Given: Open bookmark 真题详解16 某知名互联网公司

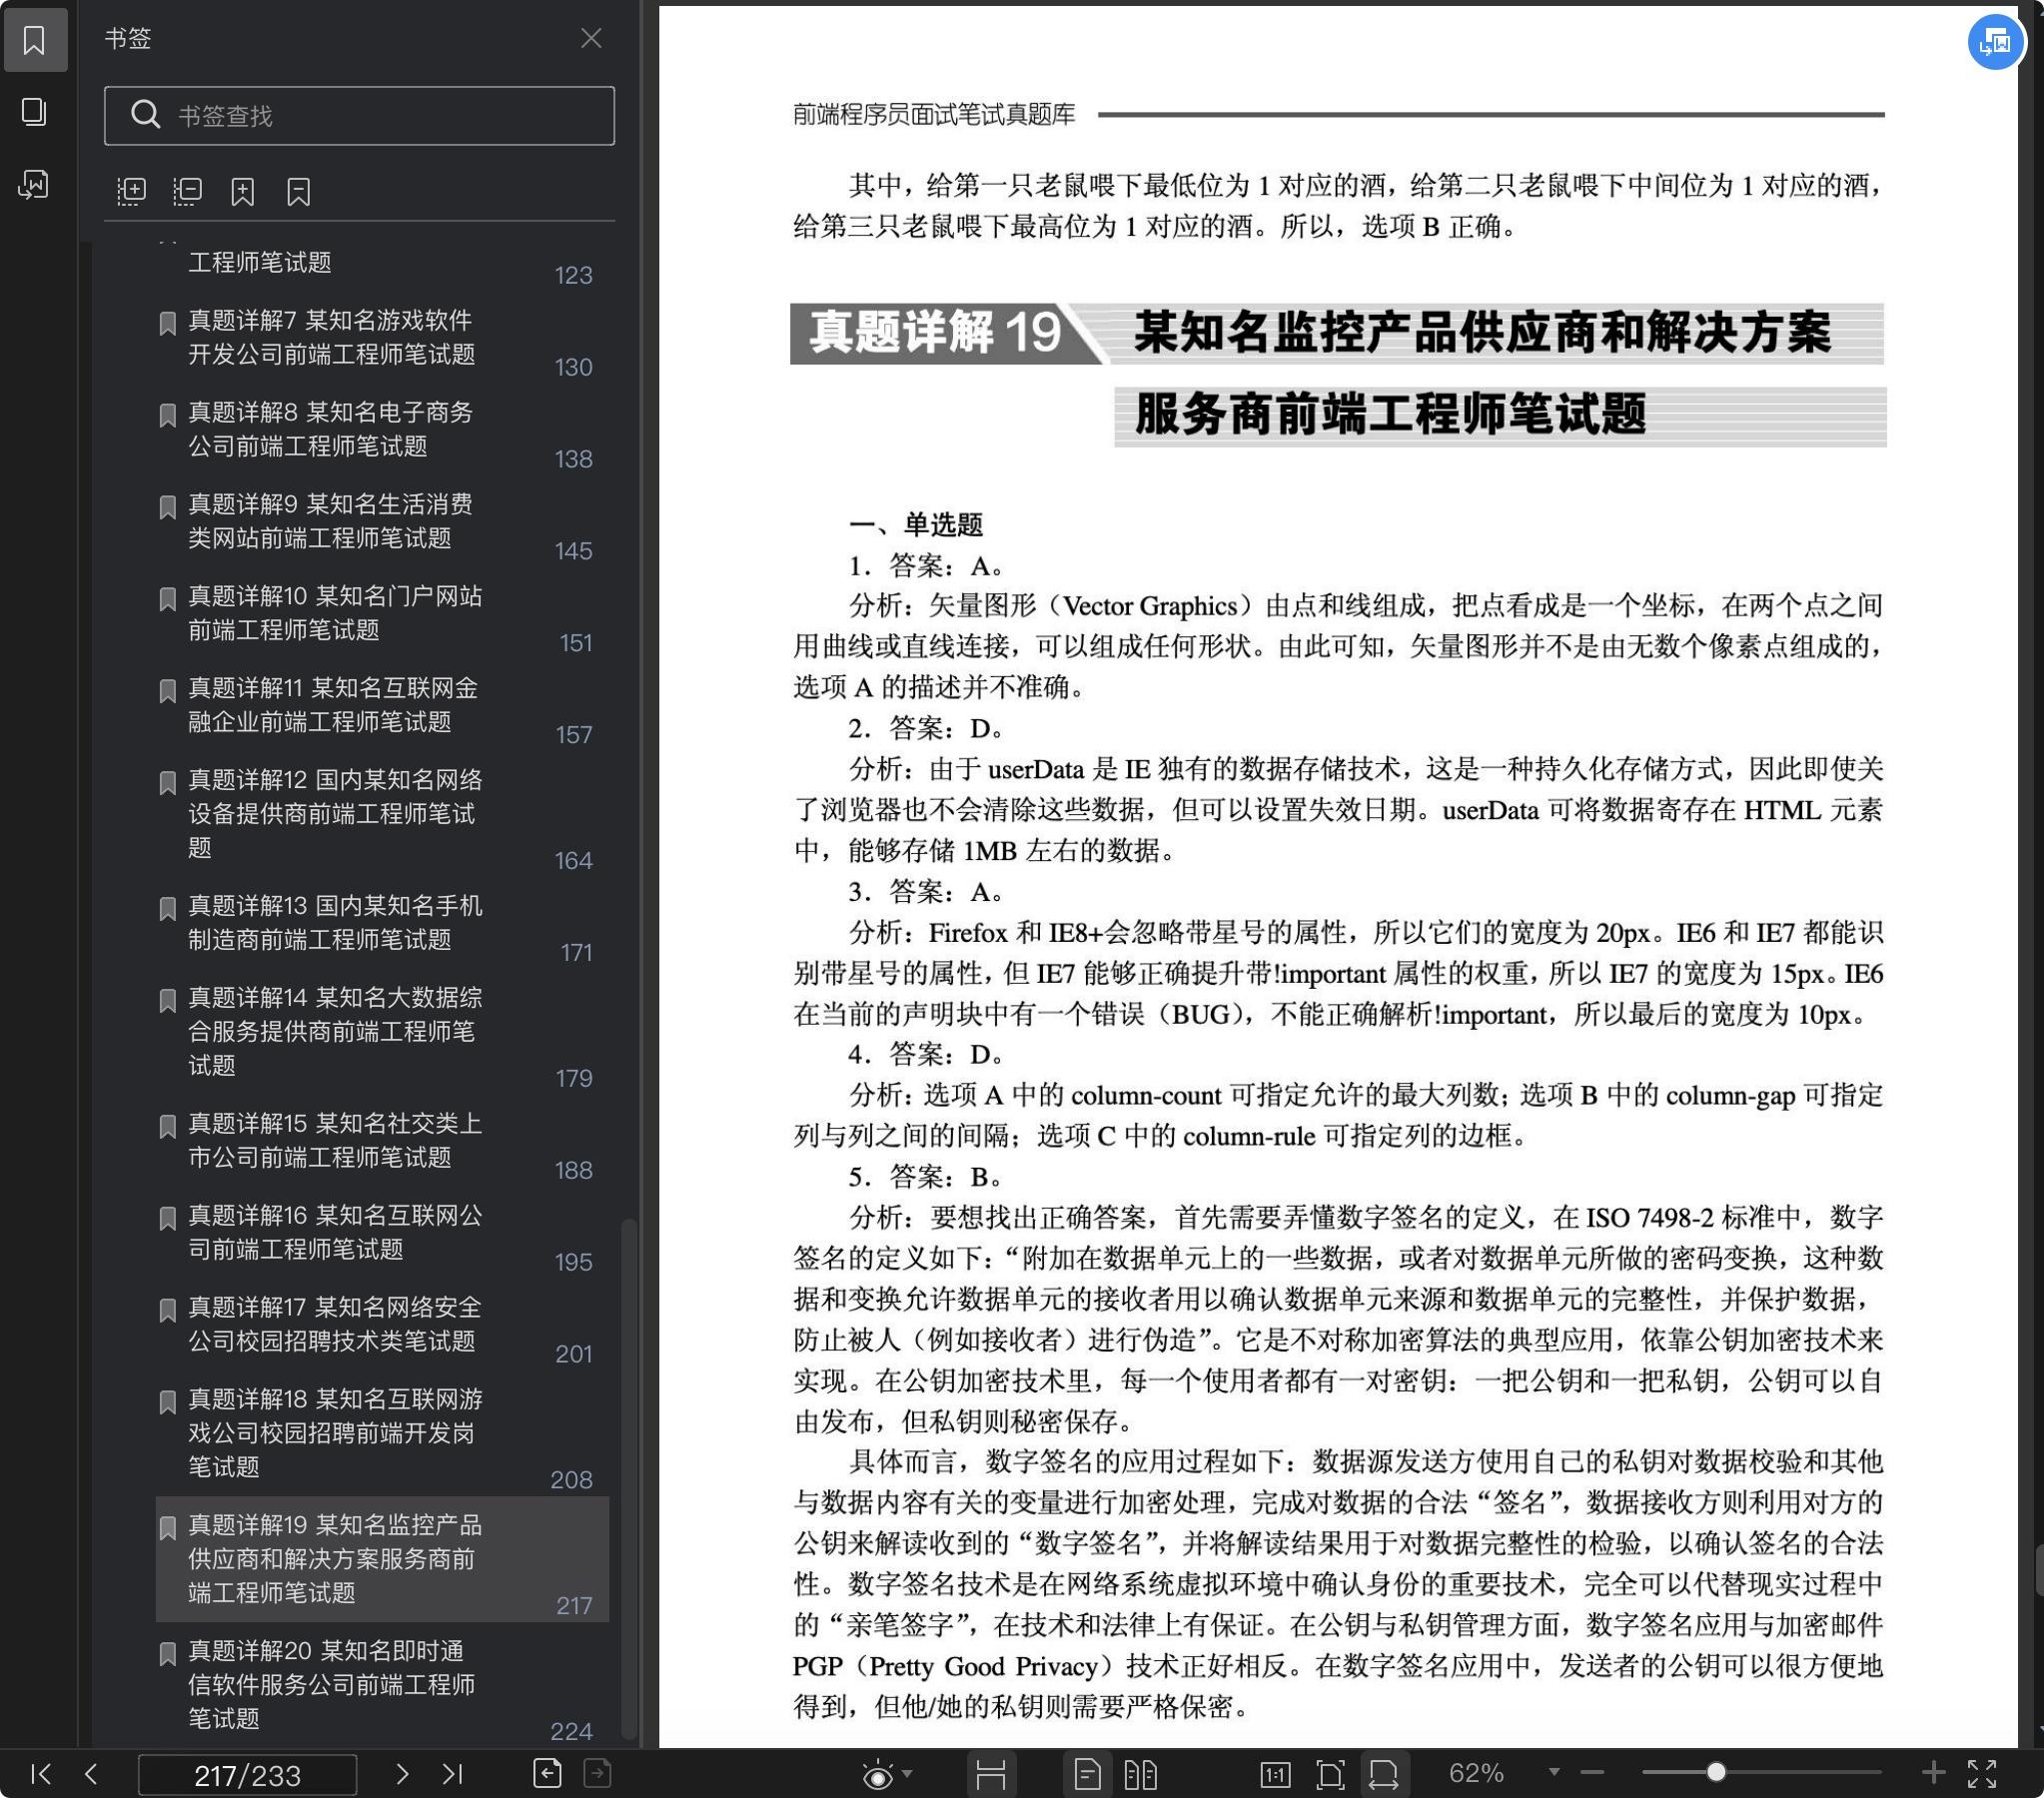Looking at the screenshot, I should (382, 1233).
